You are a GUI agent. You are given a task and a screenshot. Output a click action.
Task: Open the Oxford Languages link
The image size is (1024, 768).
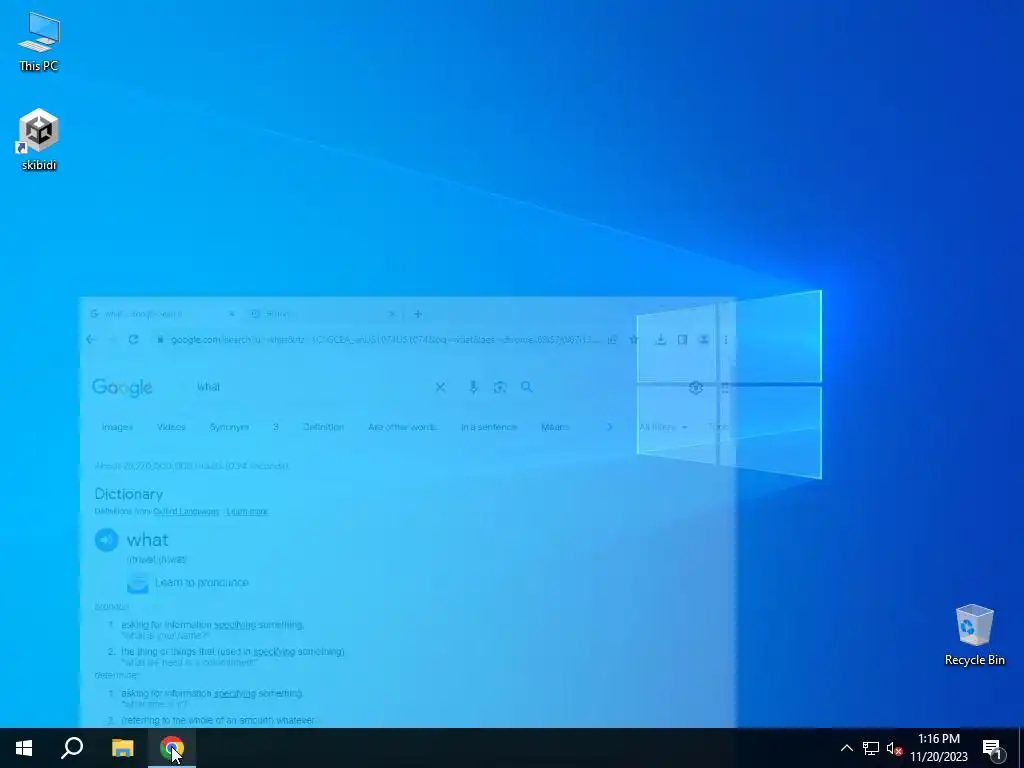pos(186,511)
